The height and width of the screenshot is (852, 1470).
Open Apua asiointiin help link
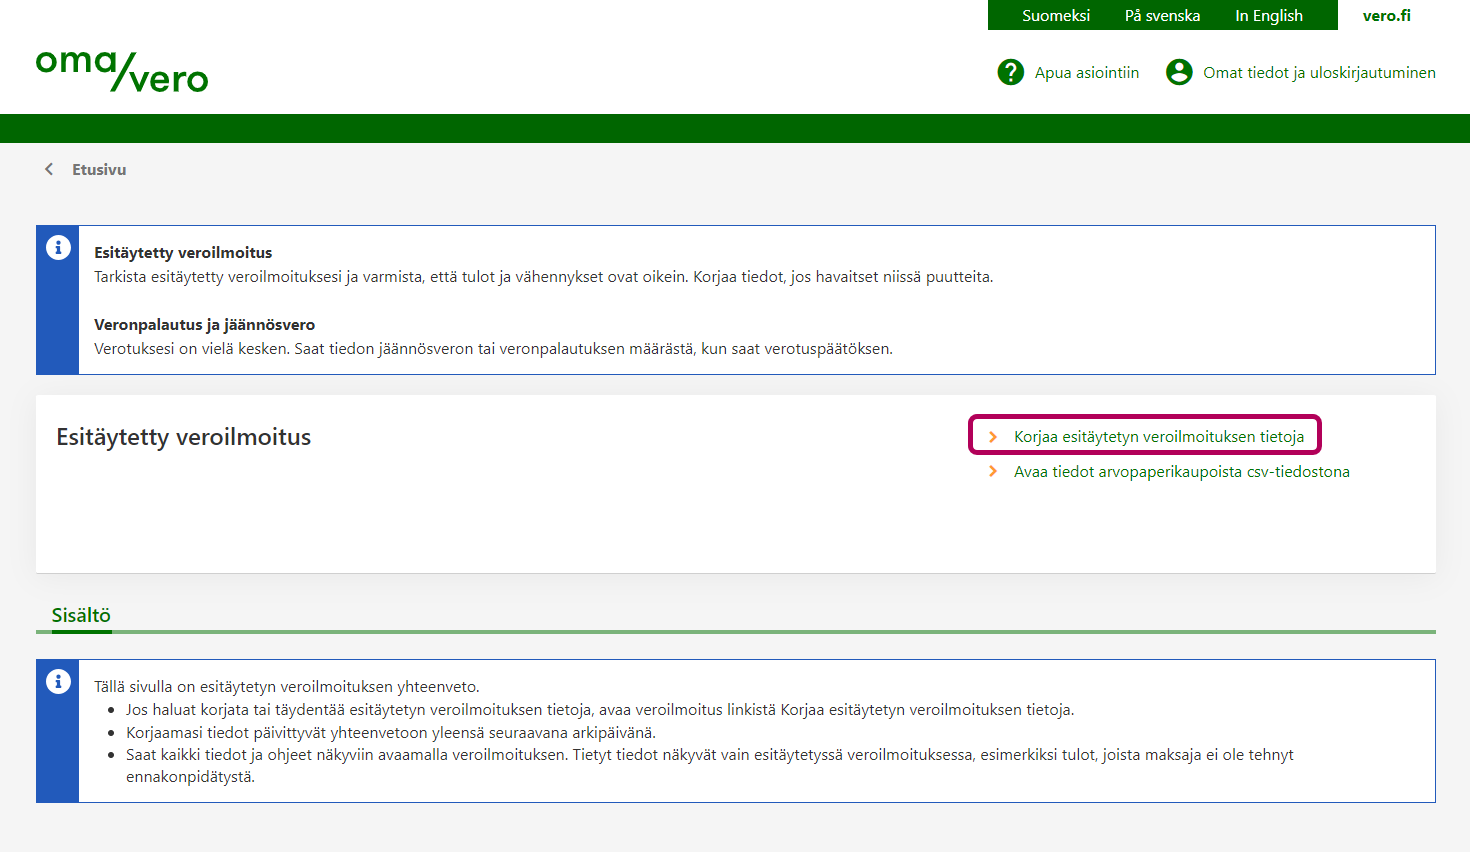point(1086,73)
